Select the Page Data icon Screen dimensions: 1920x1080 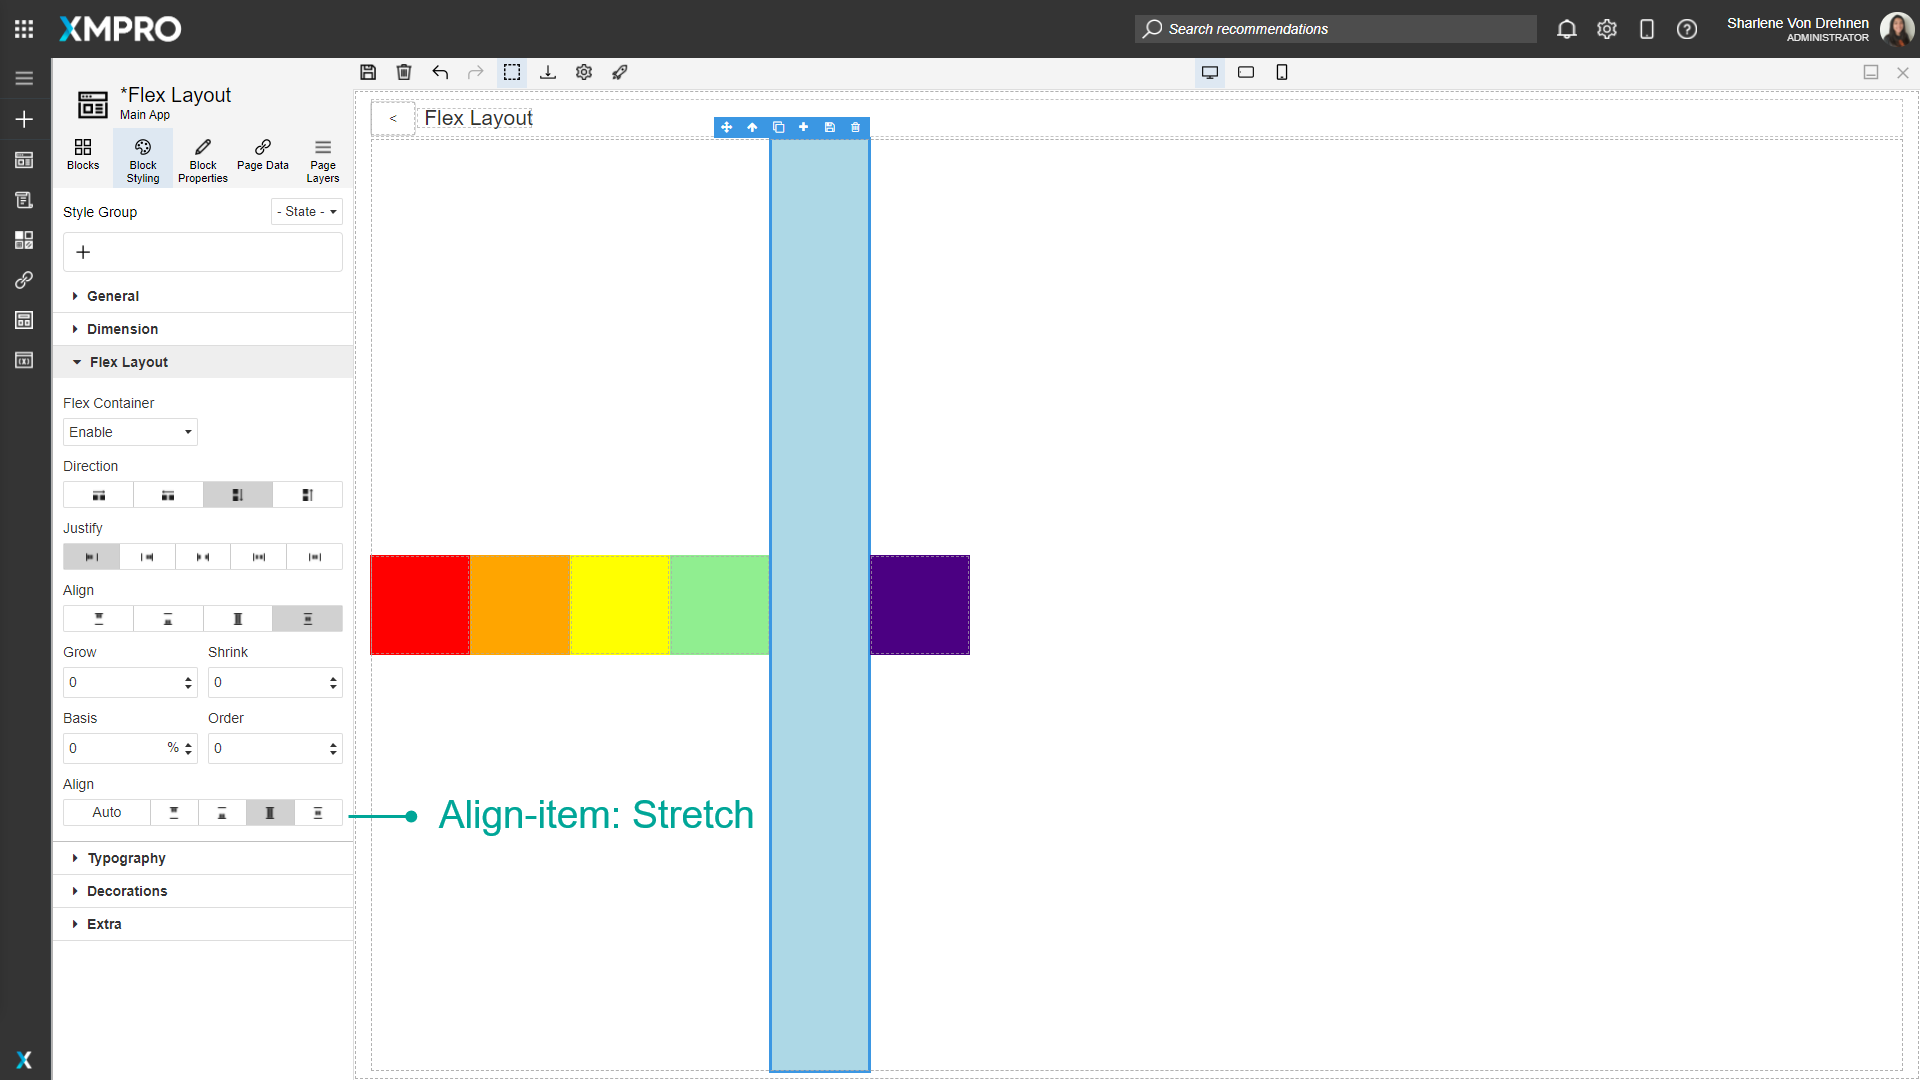262,157
